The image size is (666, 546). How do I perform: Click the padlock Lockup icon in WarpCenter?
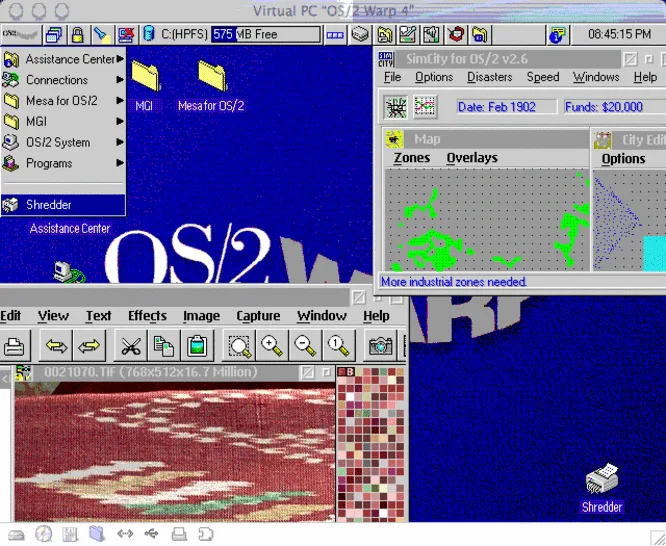click(78, 34)
